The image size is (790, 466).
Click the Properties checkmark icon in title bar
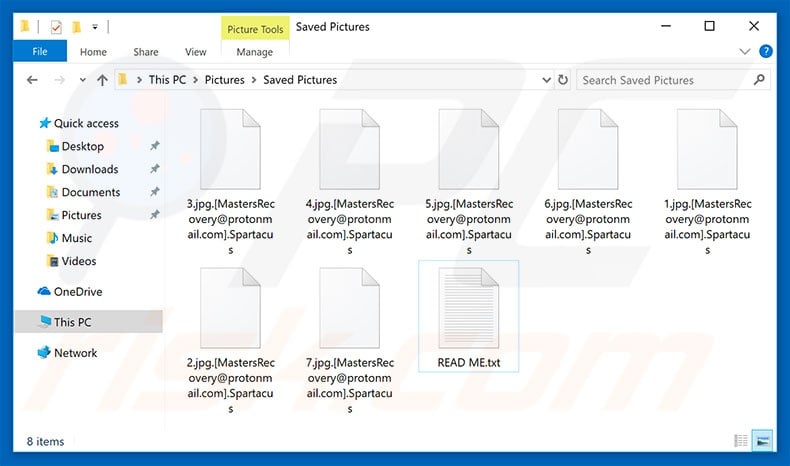click(x=56, y=27)
